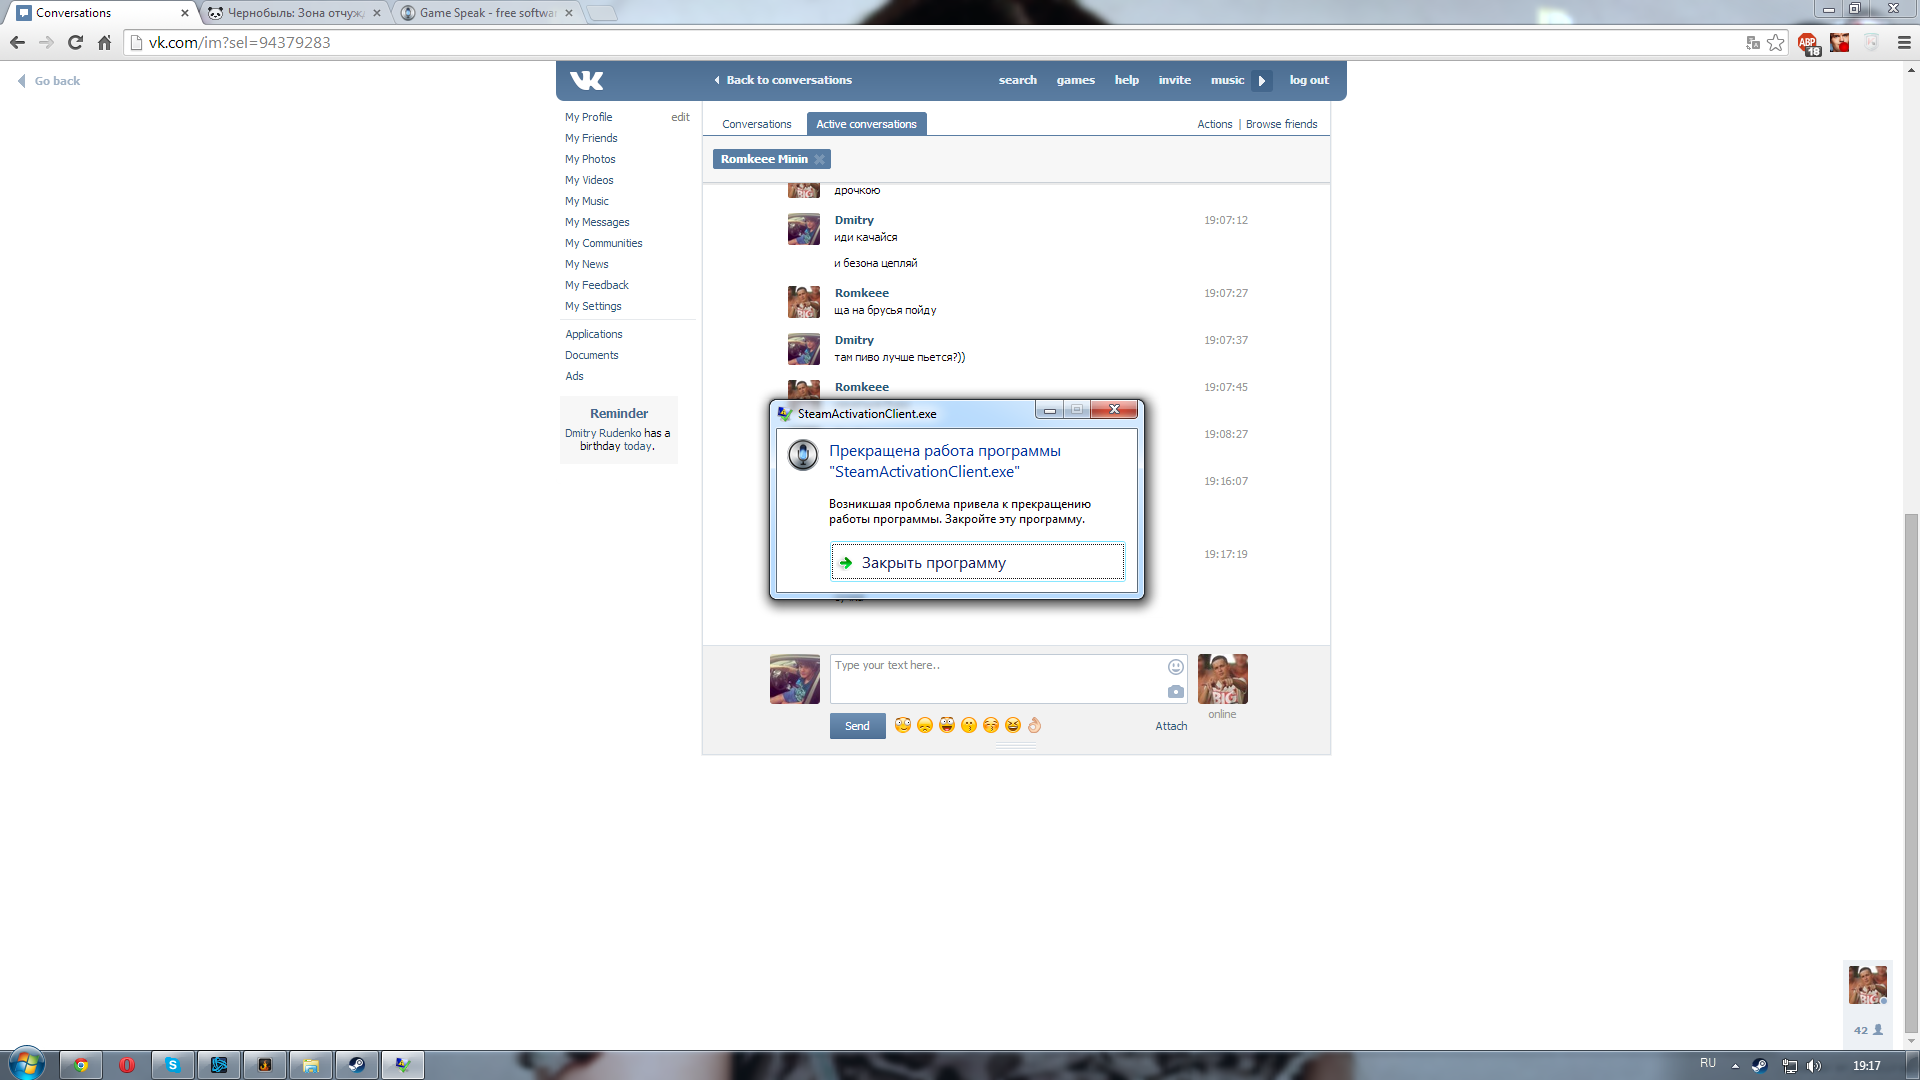Click the Attach link
The image size is (1920, 1080).
[x=1171, y=726]
